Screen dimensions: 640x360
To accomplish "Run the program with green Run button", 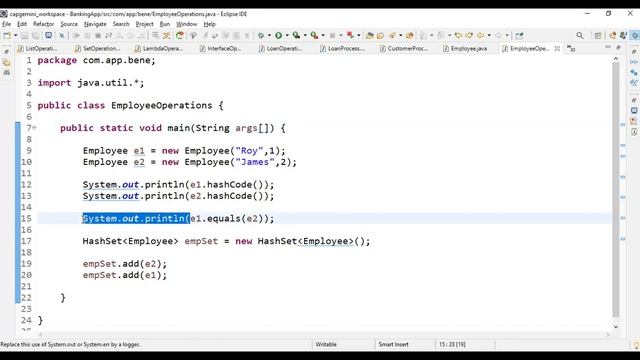I will [278, 36].
